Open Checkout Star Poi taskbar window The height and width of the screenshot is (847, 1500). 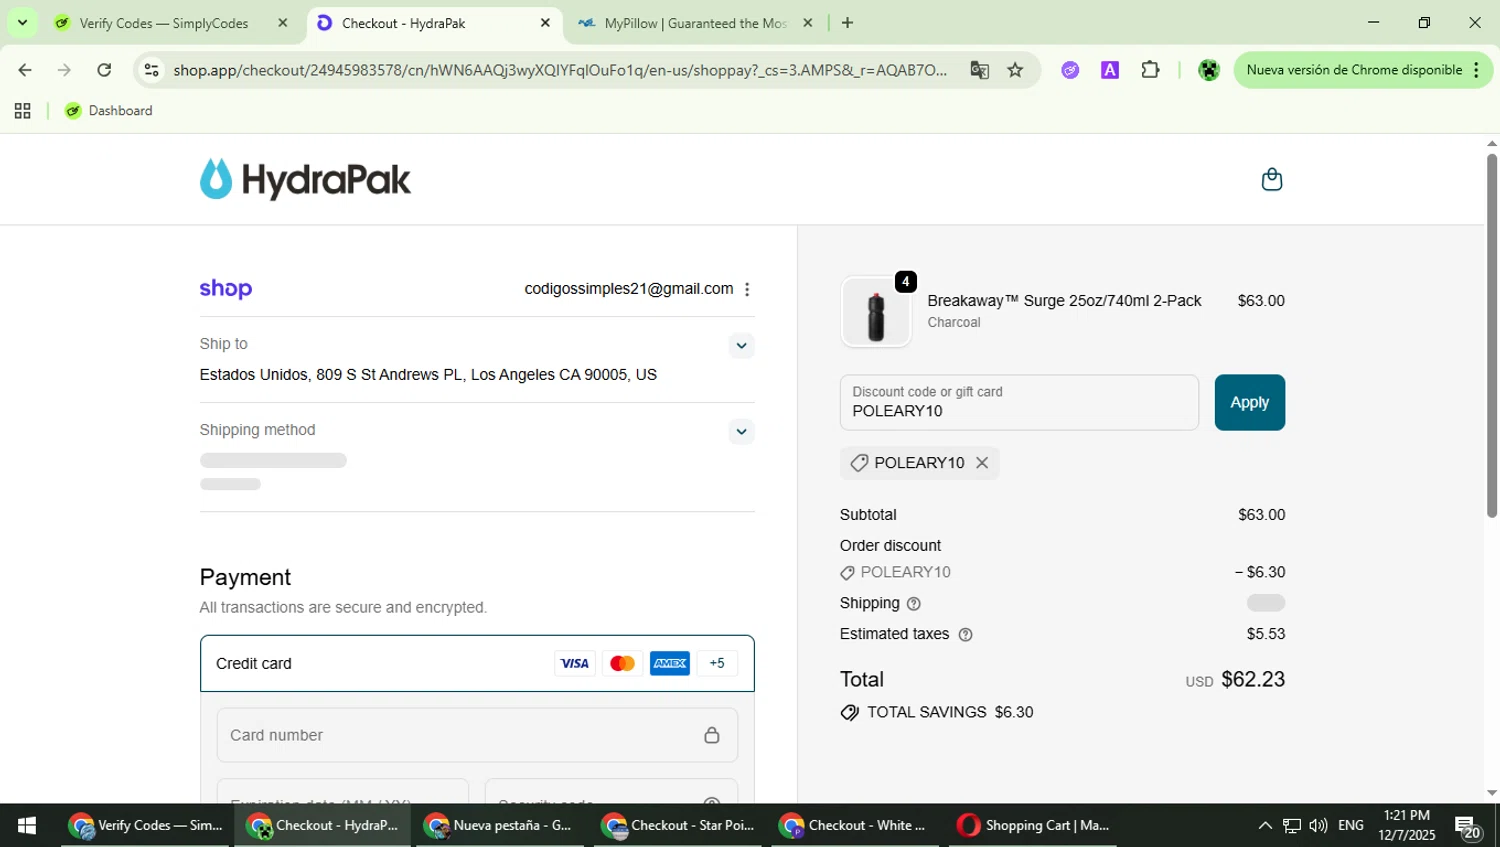click(x=678, y=826)
